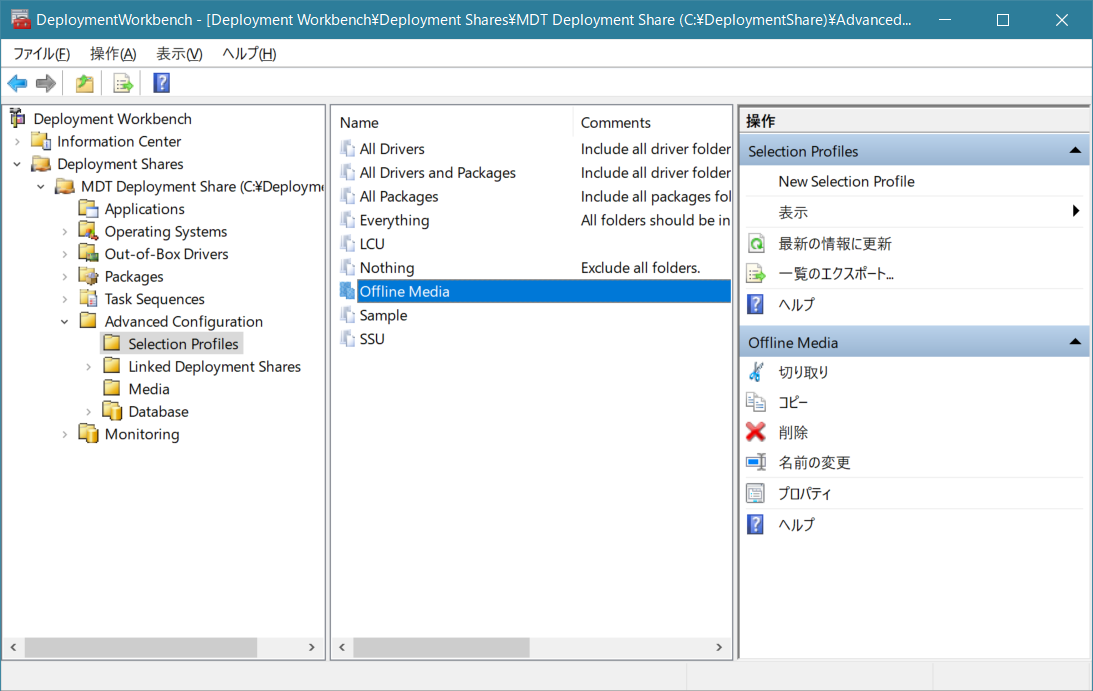1093x691 pixels.
Task: Click the Database folder icon in tree
Action: (x=112, y=411)
